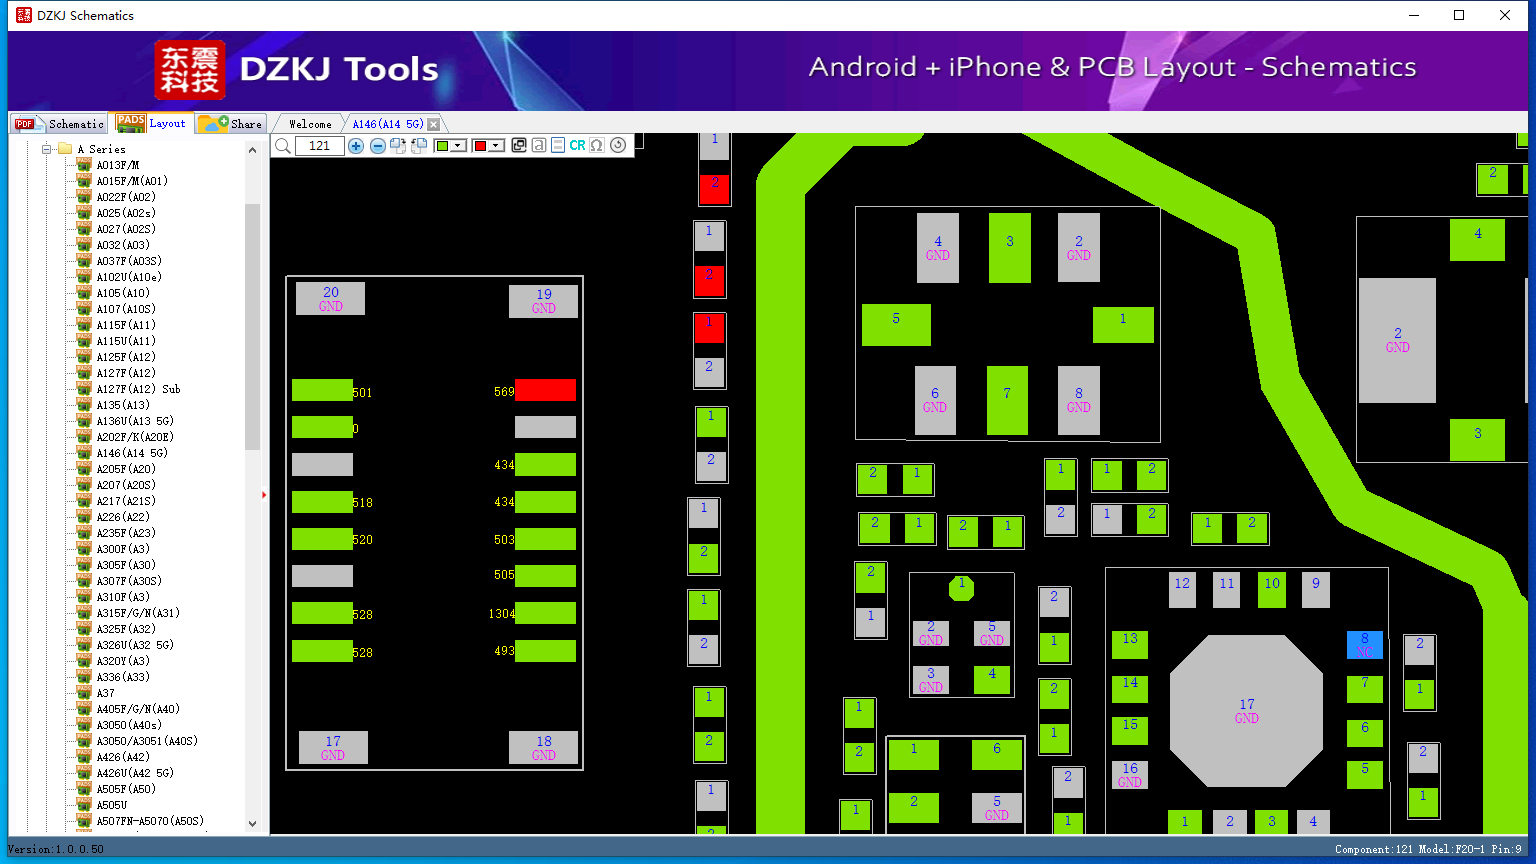Viewport: 1536px width, 864px height.
Task: Click the component number field showing 121
Action: click(x=320, y=146)
